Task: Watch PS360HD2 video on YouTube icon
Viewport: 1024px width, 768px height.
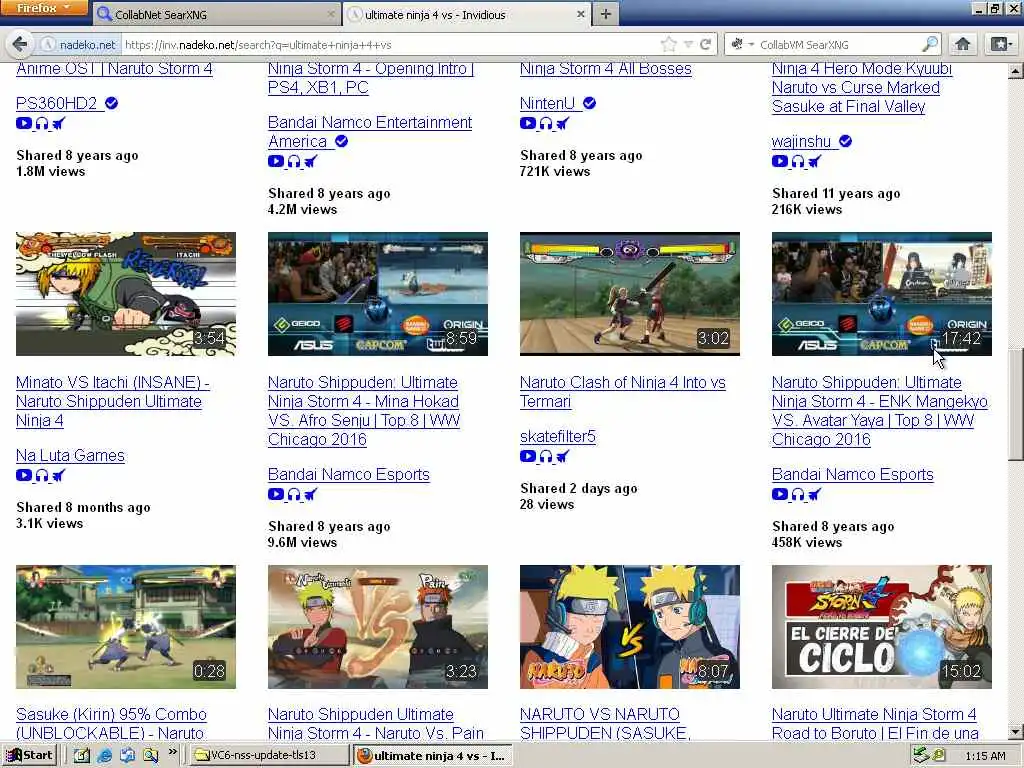Action: tap(24, 123)
